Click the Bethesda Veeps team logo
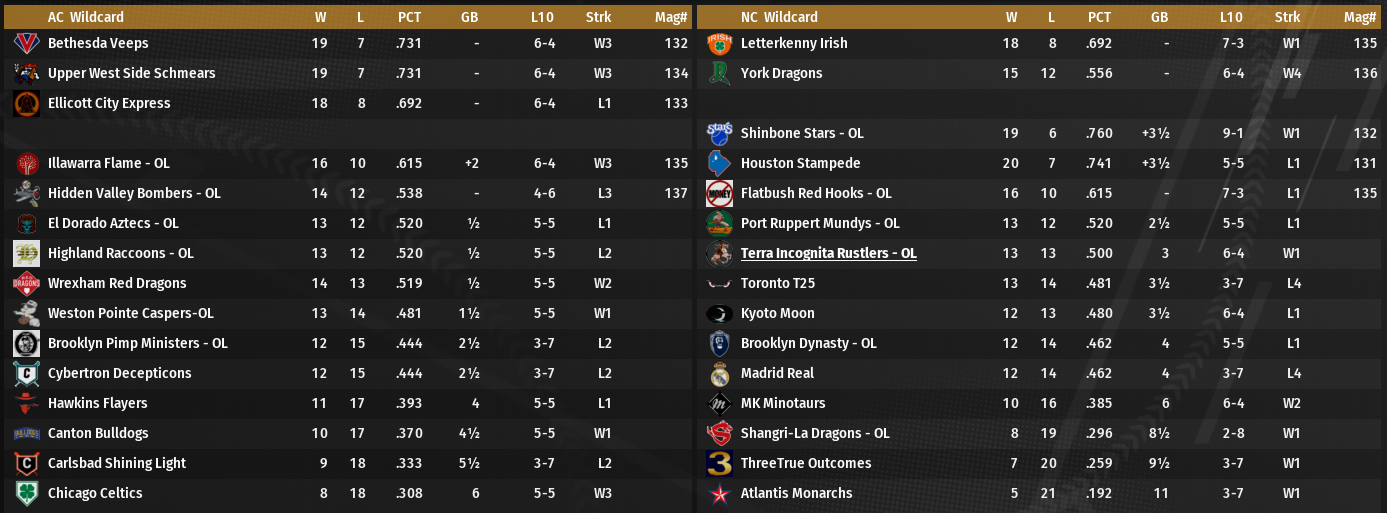Image resolution: width=1387 pixels, height=513 pixels. pyautogui.click(x=25, y=43)
